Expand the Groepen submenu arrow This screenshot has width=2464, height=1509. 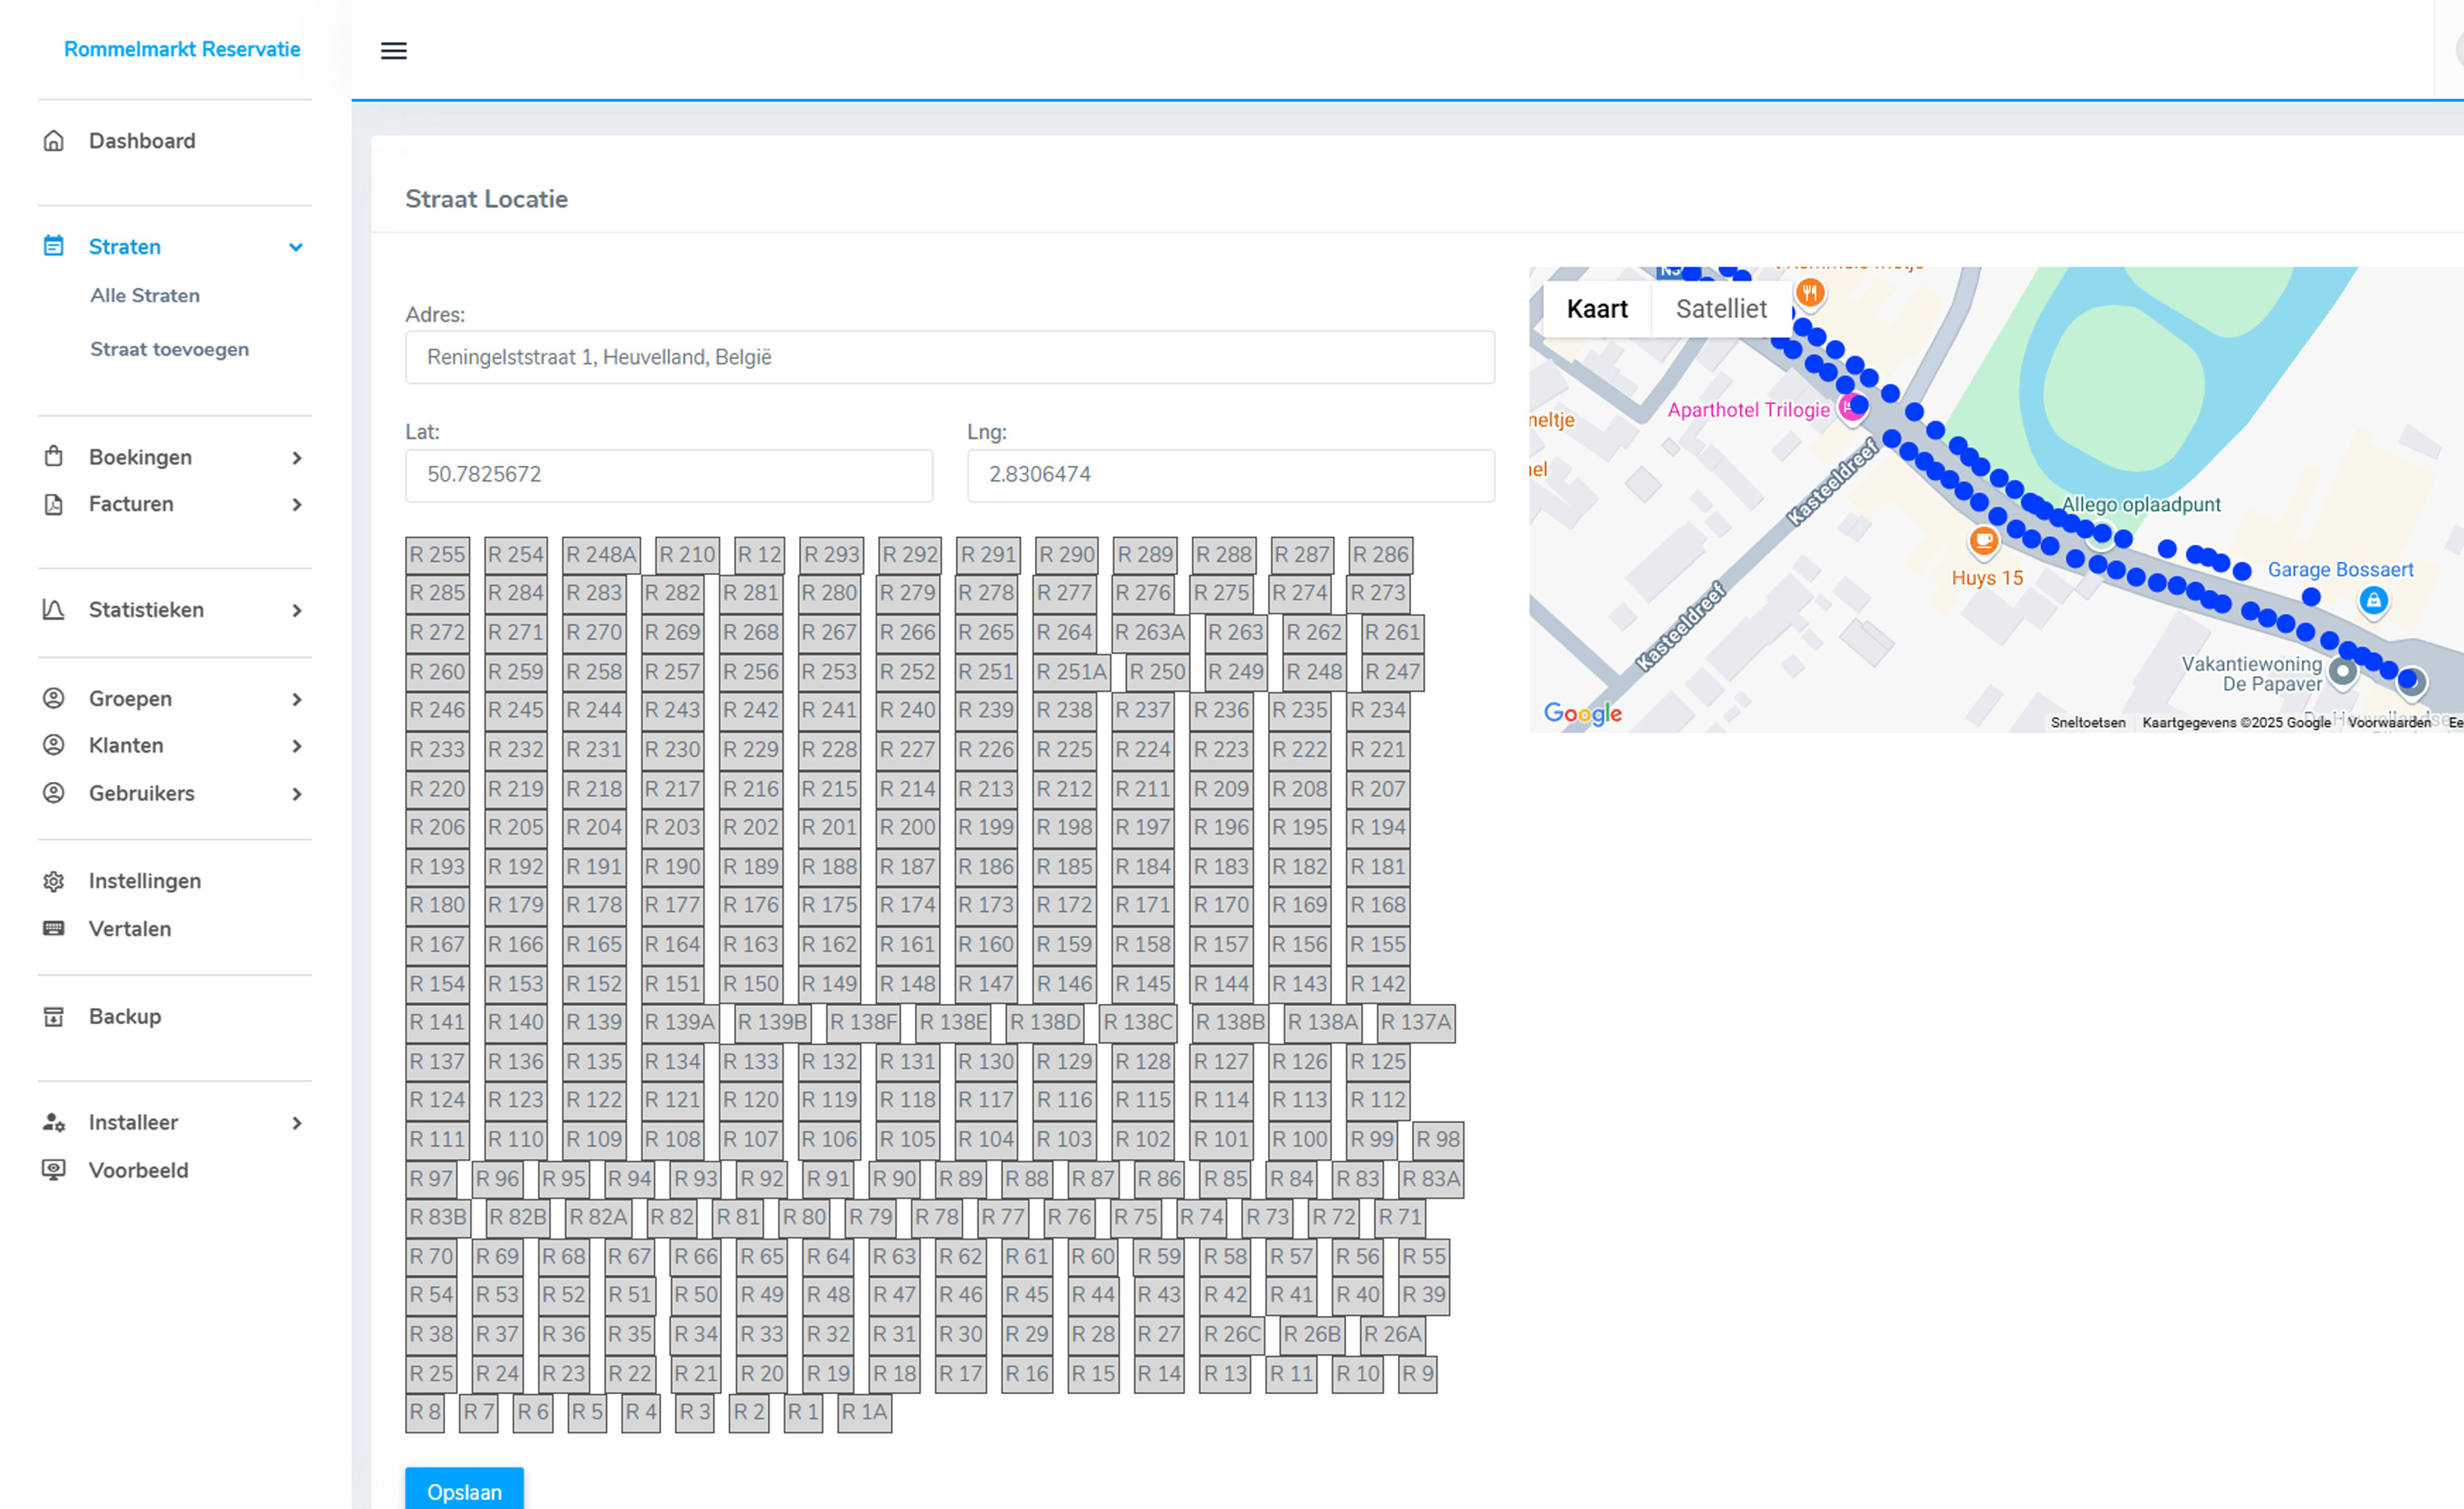pyautogui.click(x=296, y=699)
